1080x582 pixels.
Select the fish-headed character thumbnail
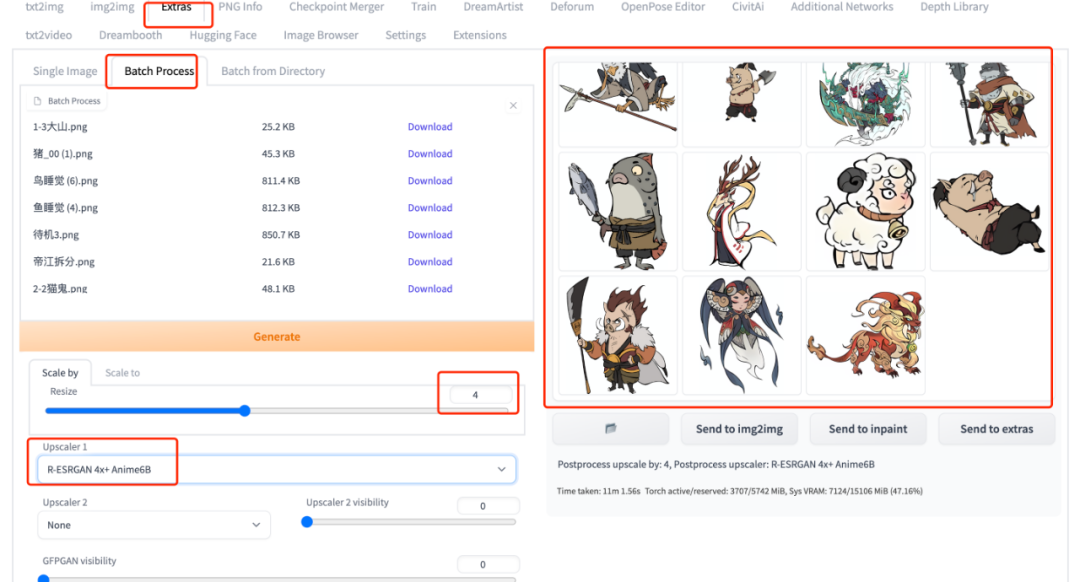coord(618,211)
